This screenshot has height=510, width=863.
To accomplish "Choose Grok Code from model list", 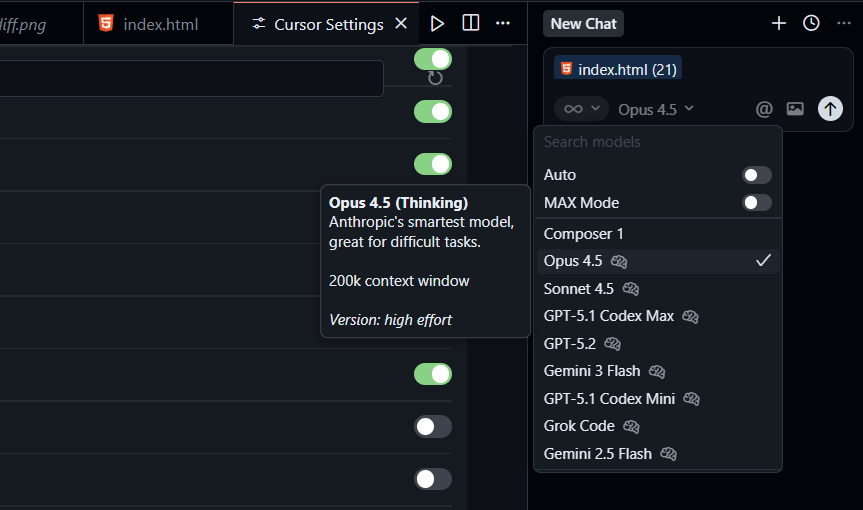I will (x=658, y=426).
